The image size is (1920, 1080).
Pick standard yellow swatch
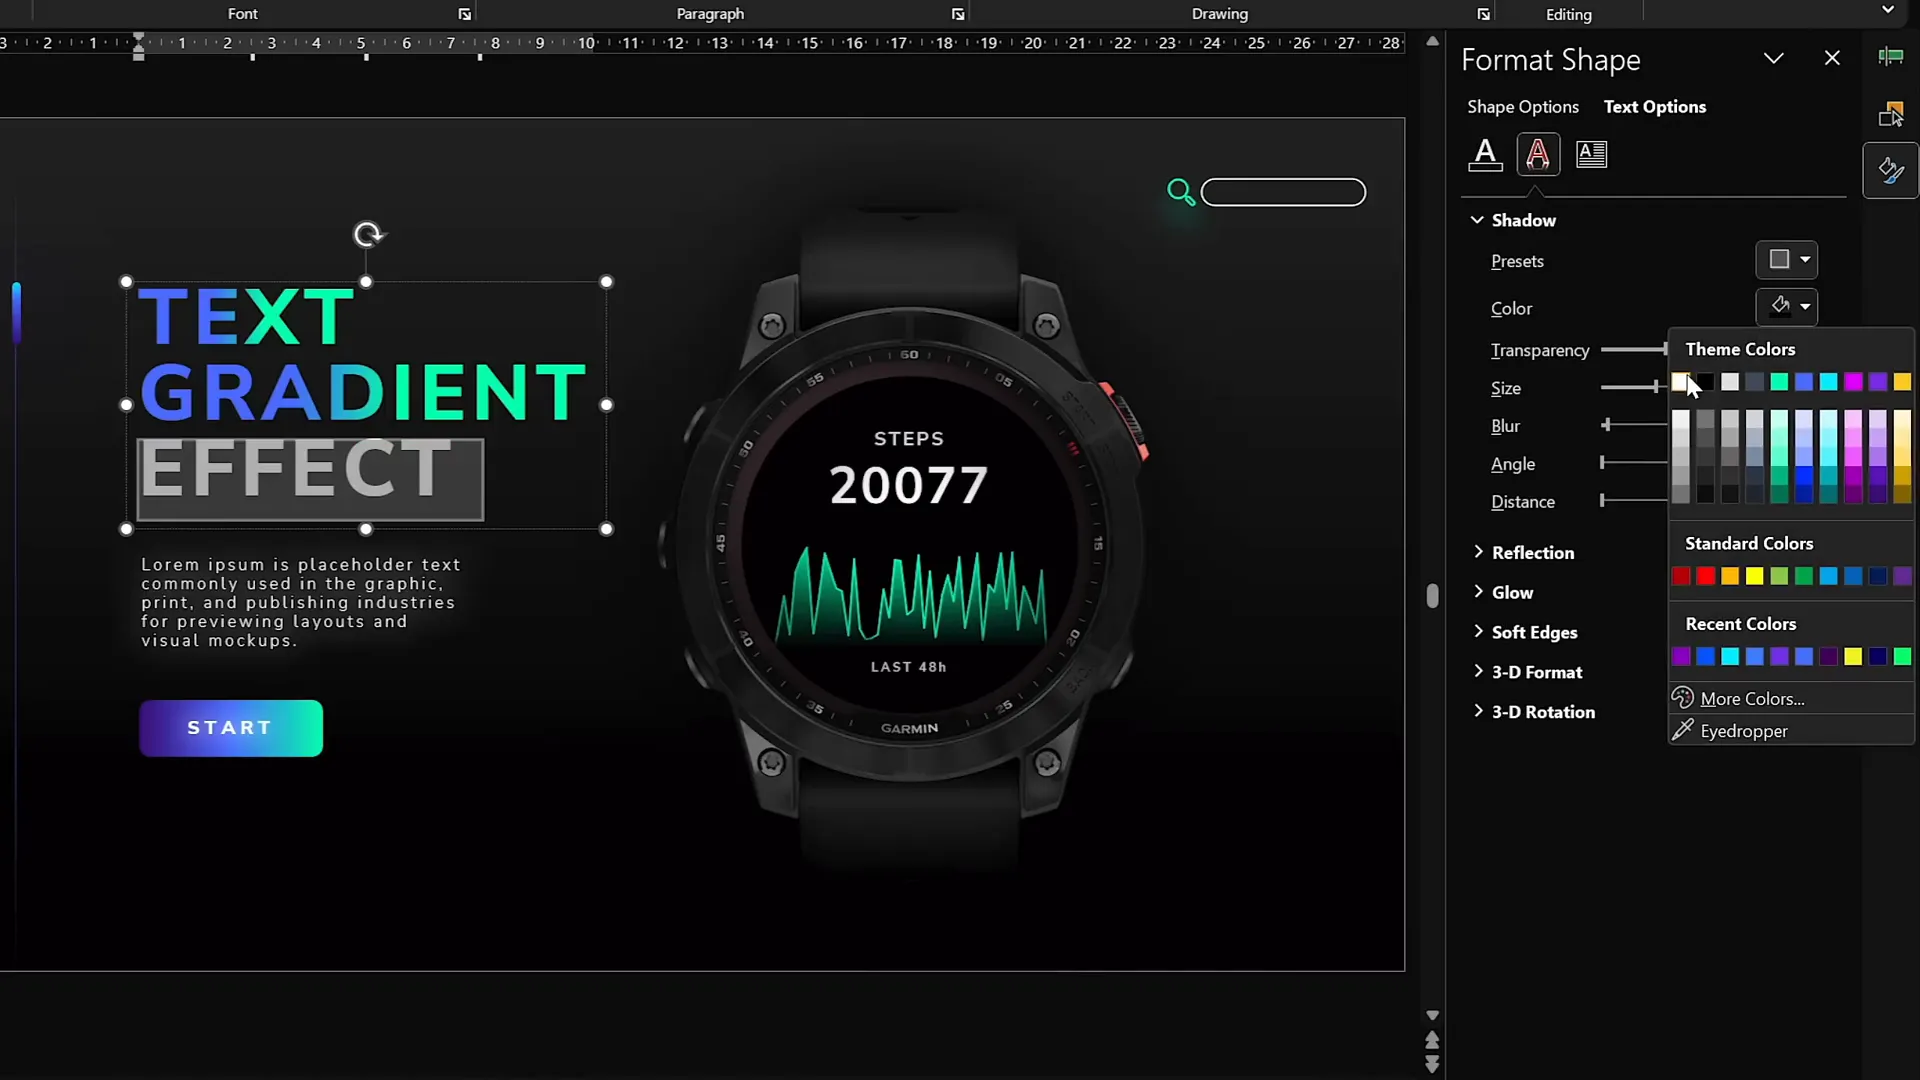click(x=1754, y=576)
